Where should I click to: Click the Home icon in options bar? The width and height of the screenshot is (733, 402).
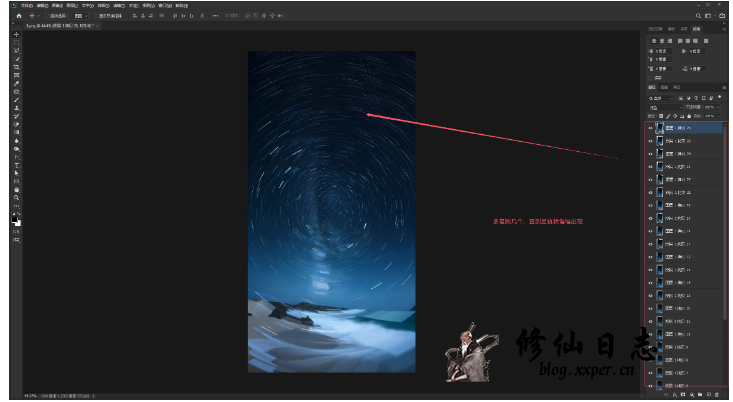click(x=18, y=17)
